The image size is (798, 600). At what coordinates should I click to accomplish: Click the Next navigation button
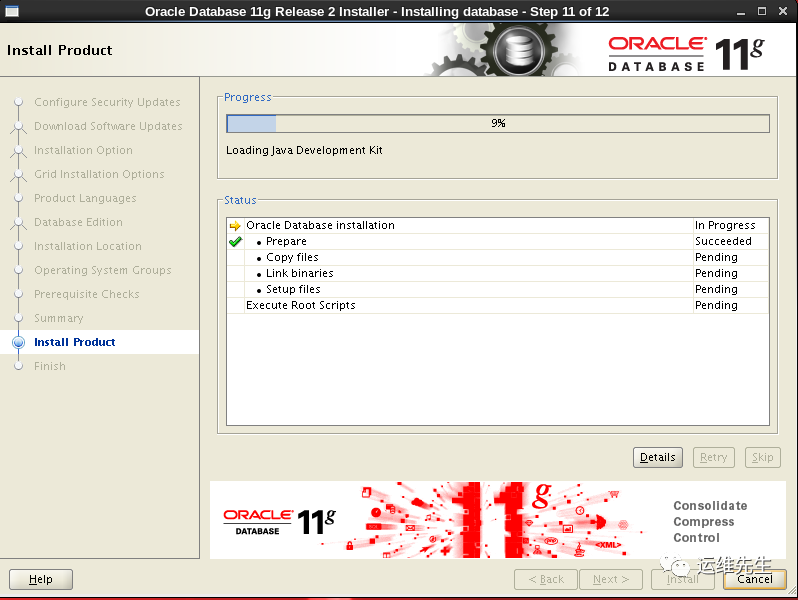[x=611, y=580]
